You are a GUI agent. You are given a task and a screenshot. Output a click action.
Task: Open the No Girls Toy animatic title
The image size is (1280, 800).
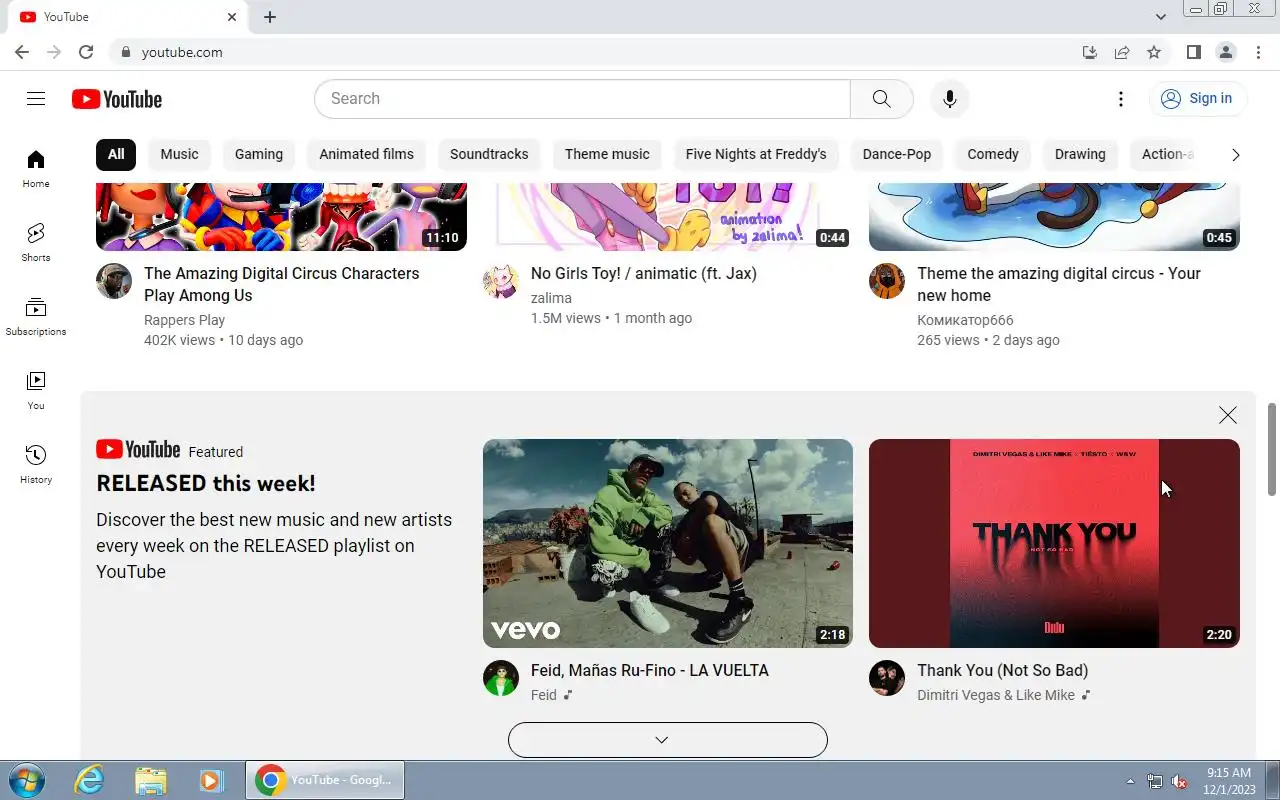tap(644, 273)
